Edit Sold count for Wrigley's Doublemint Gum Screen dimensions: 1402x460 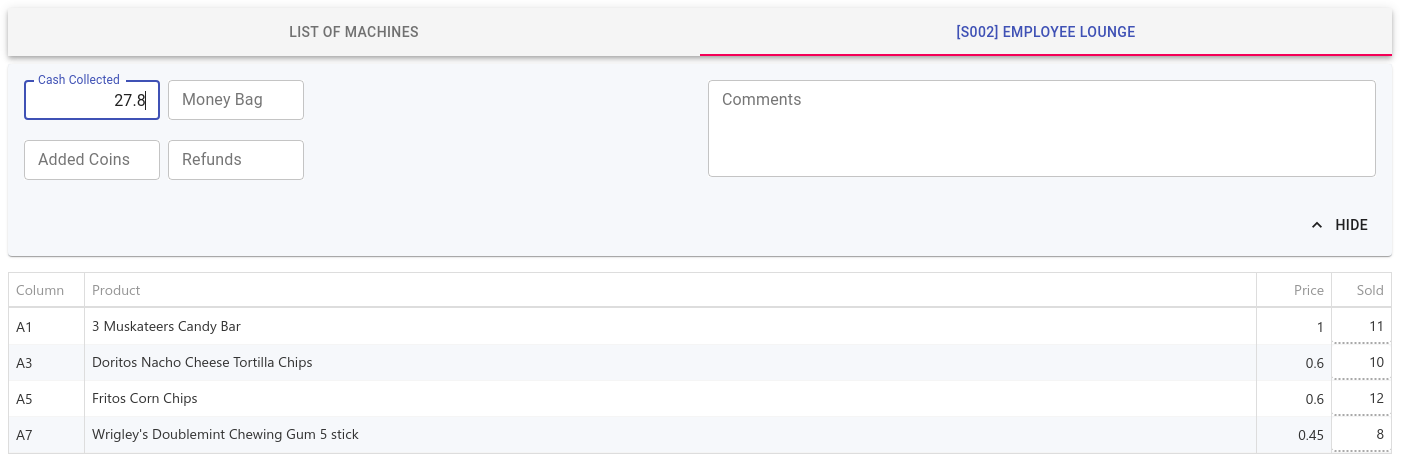pos(1361,435)
